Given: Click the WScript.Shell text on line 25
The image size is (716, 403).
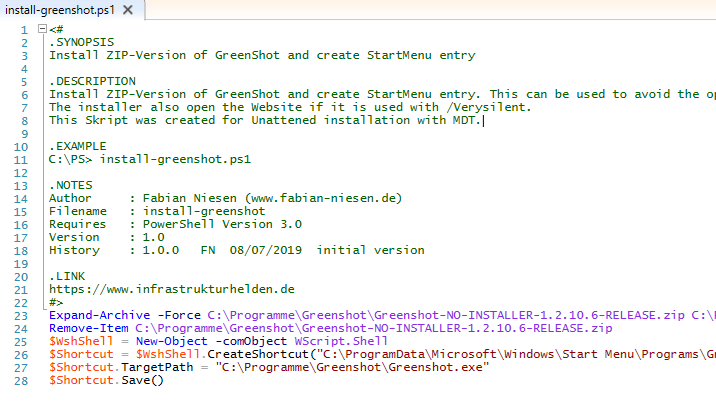Looking at the screenshot, I should tap(342, 341).
